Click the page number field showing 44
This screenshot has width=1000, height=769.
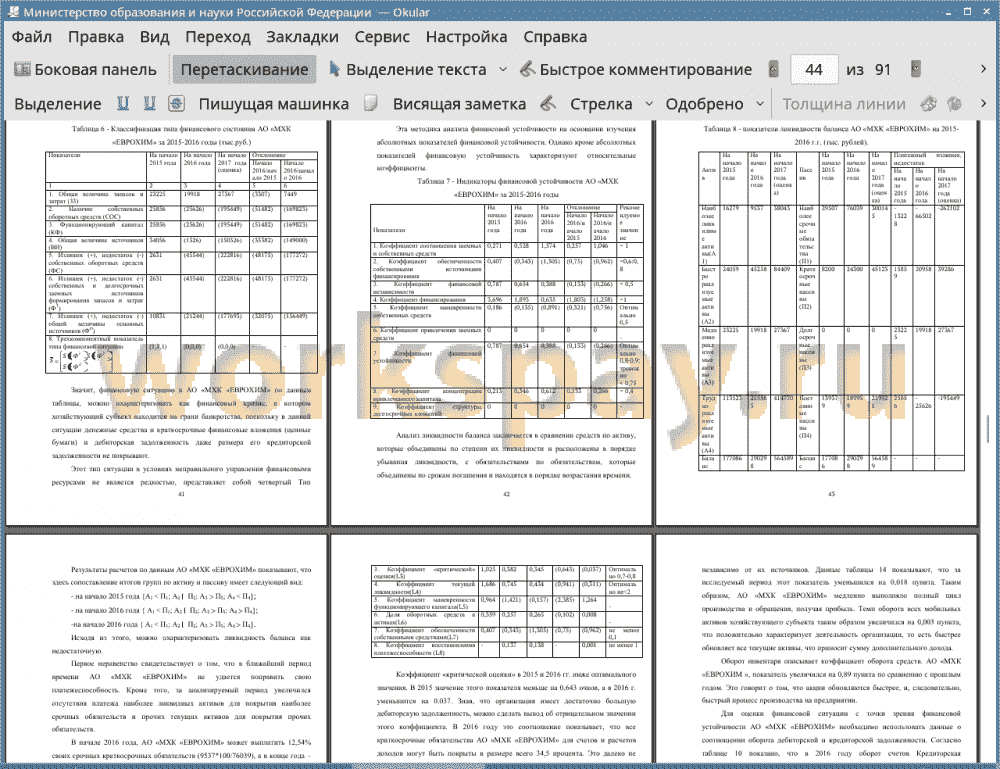814,70
